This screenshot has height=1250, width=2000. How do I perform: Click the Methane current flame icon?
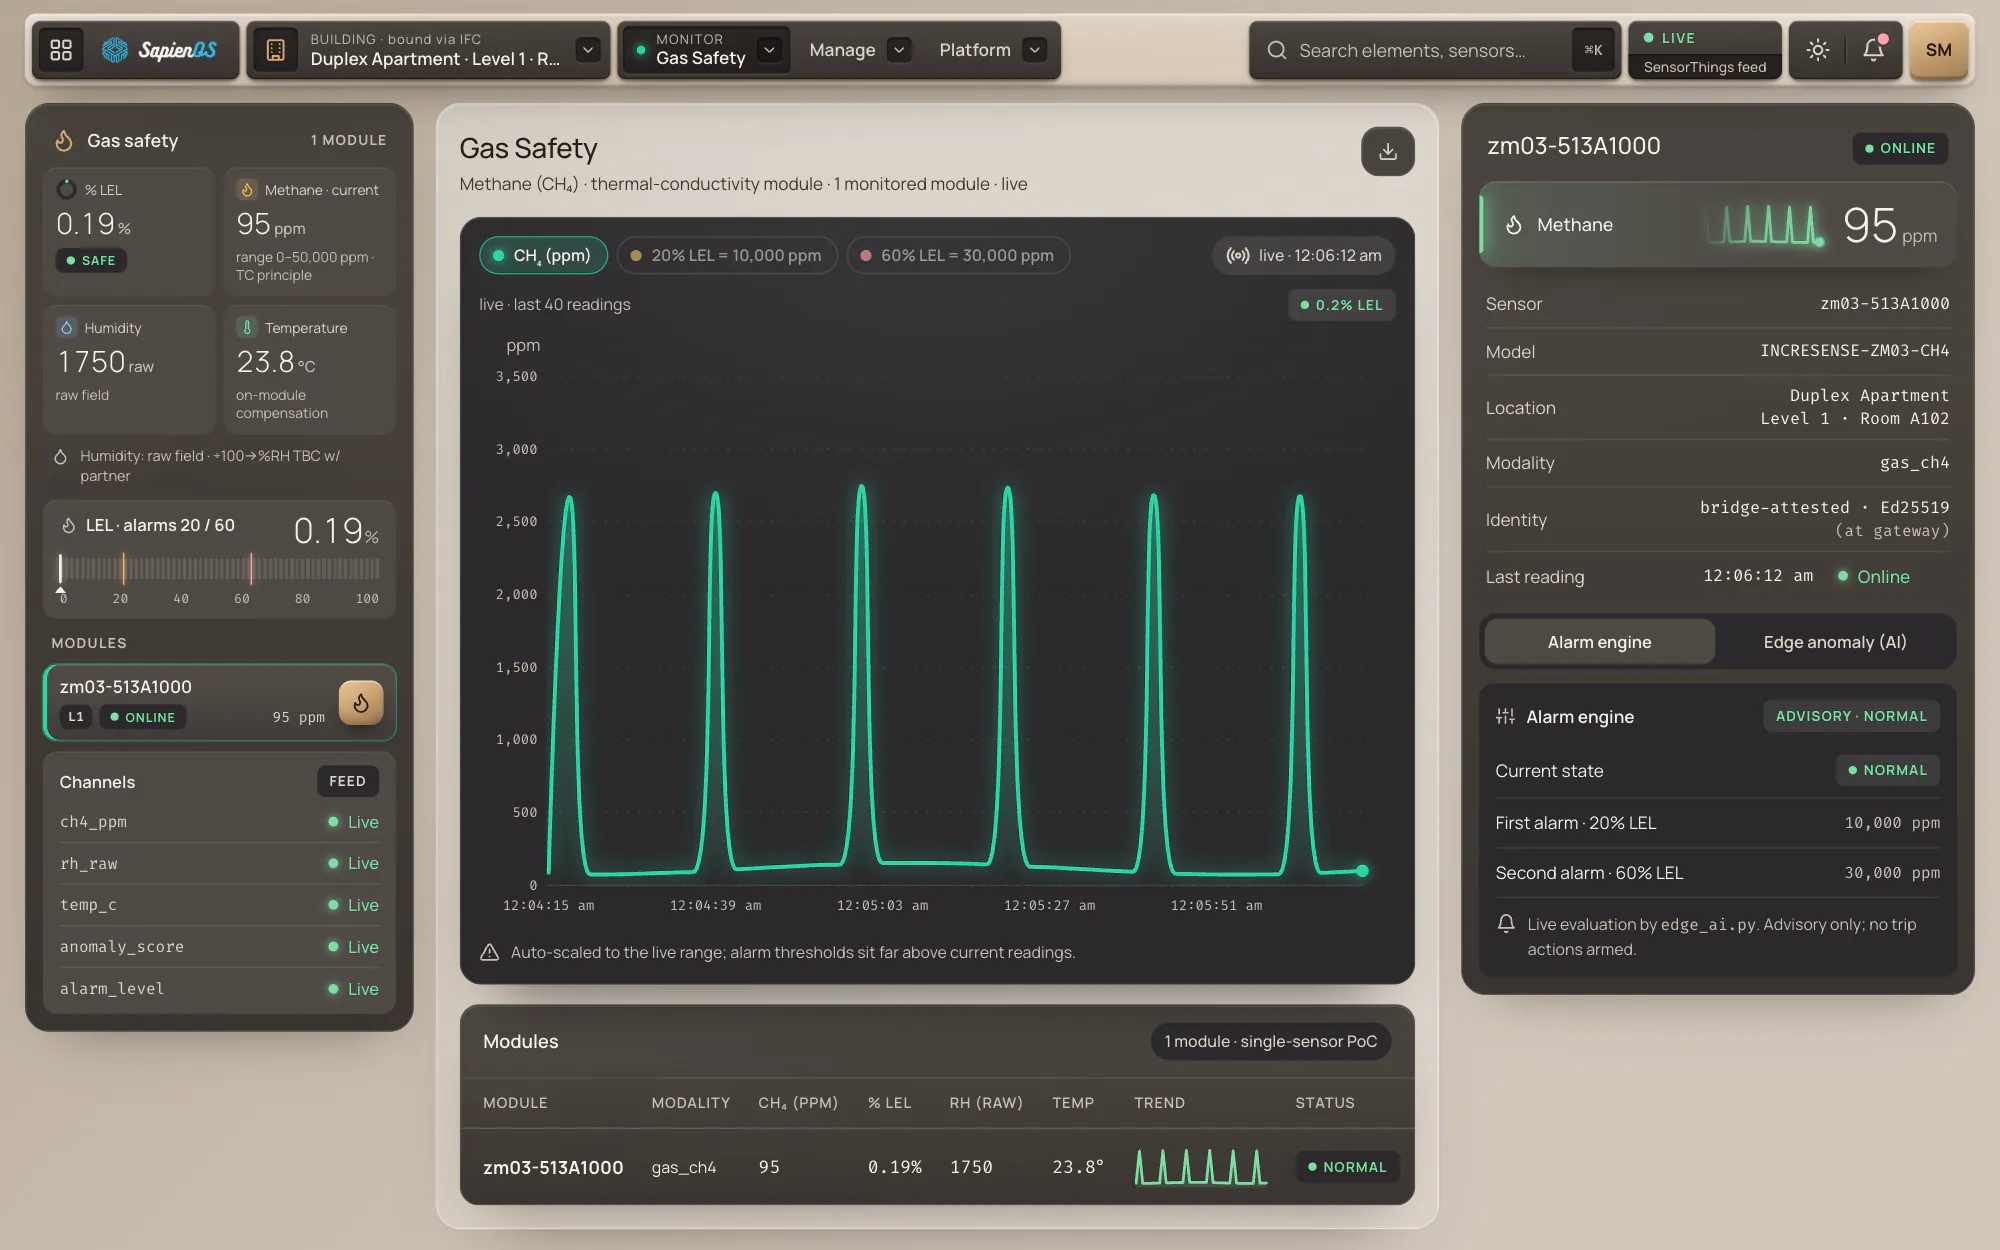(x=247, y=189)
